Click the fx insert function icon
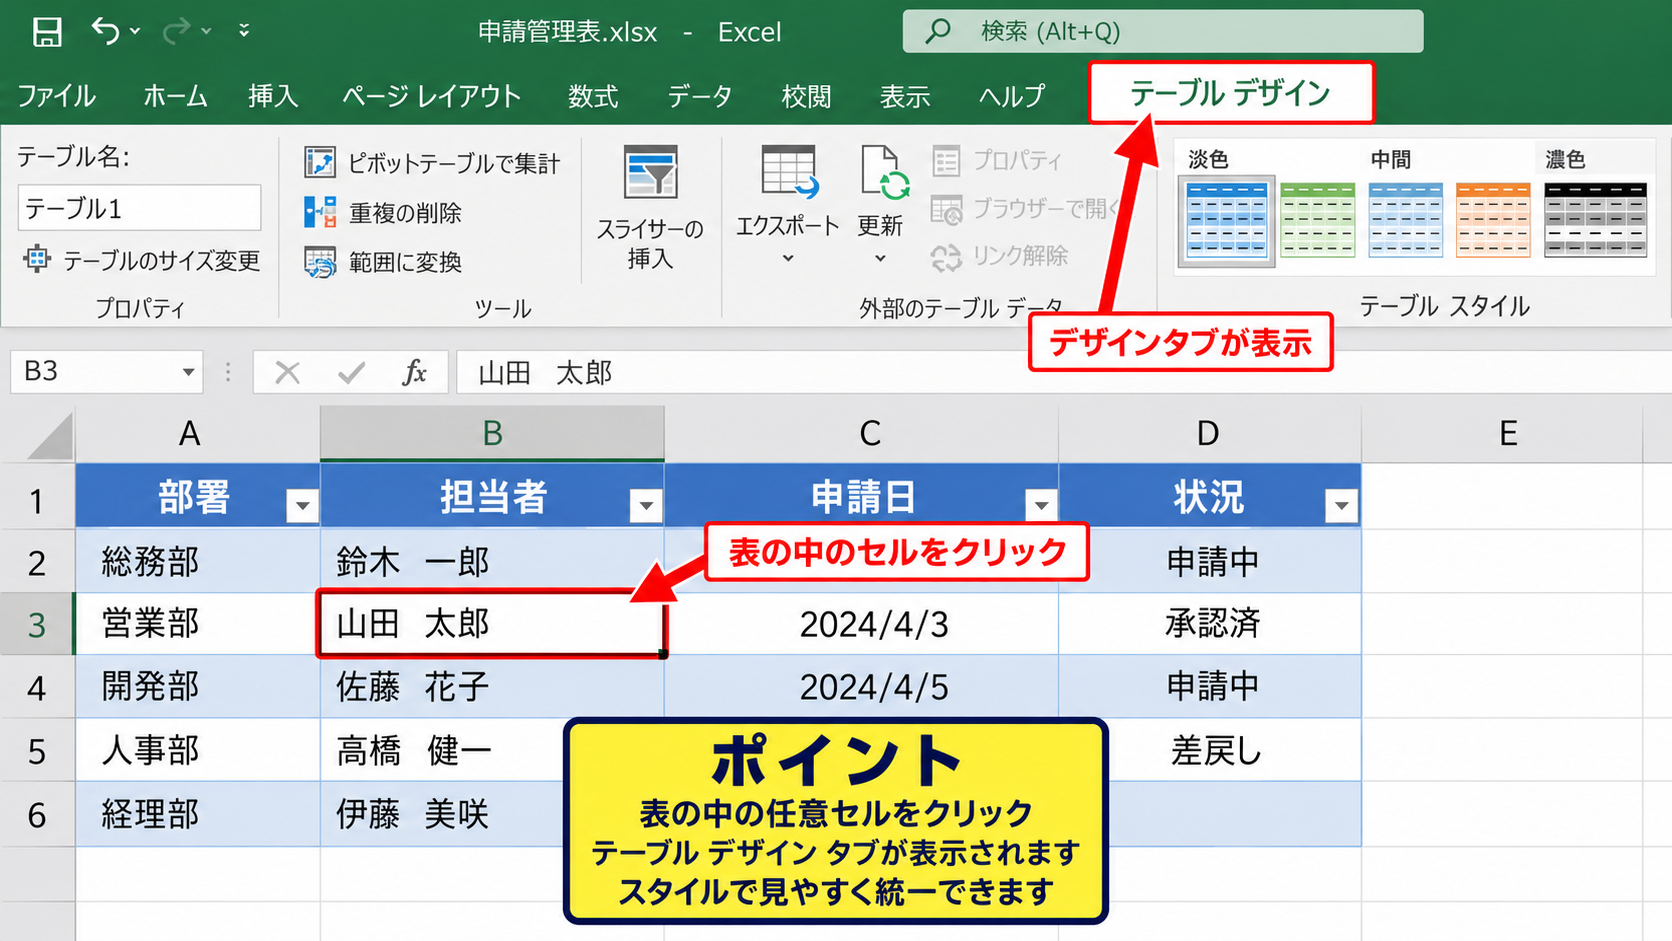This screenshot has height=941, width=1672. point(414,373)
